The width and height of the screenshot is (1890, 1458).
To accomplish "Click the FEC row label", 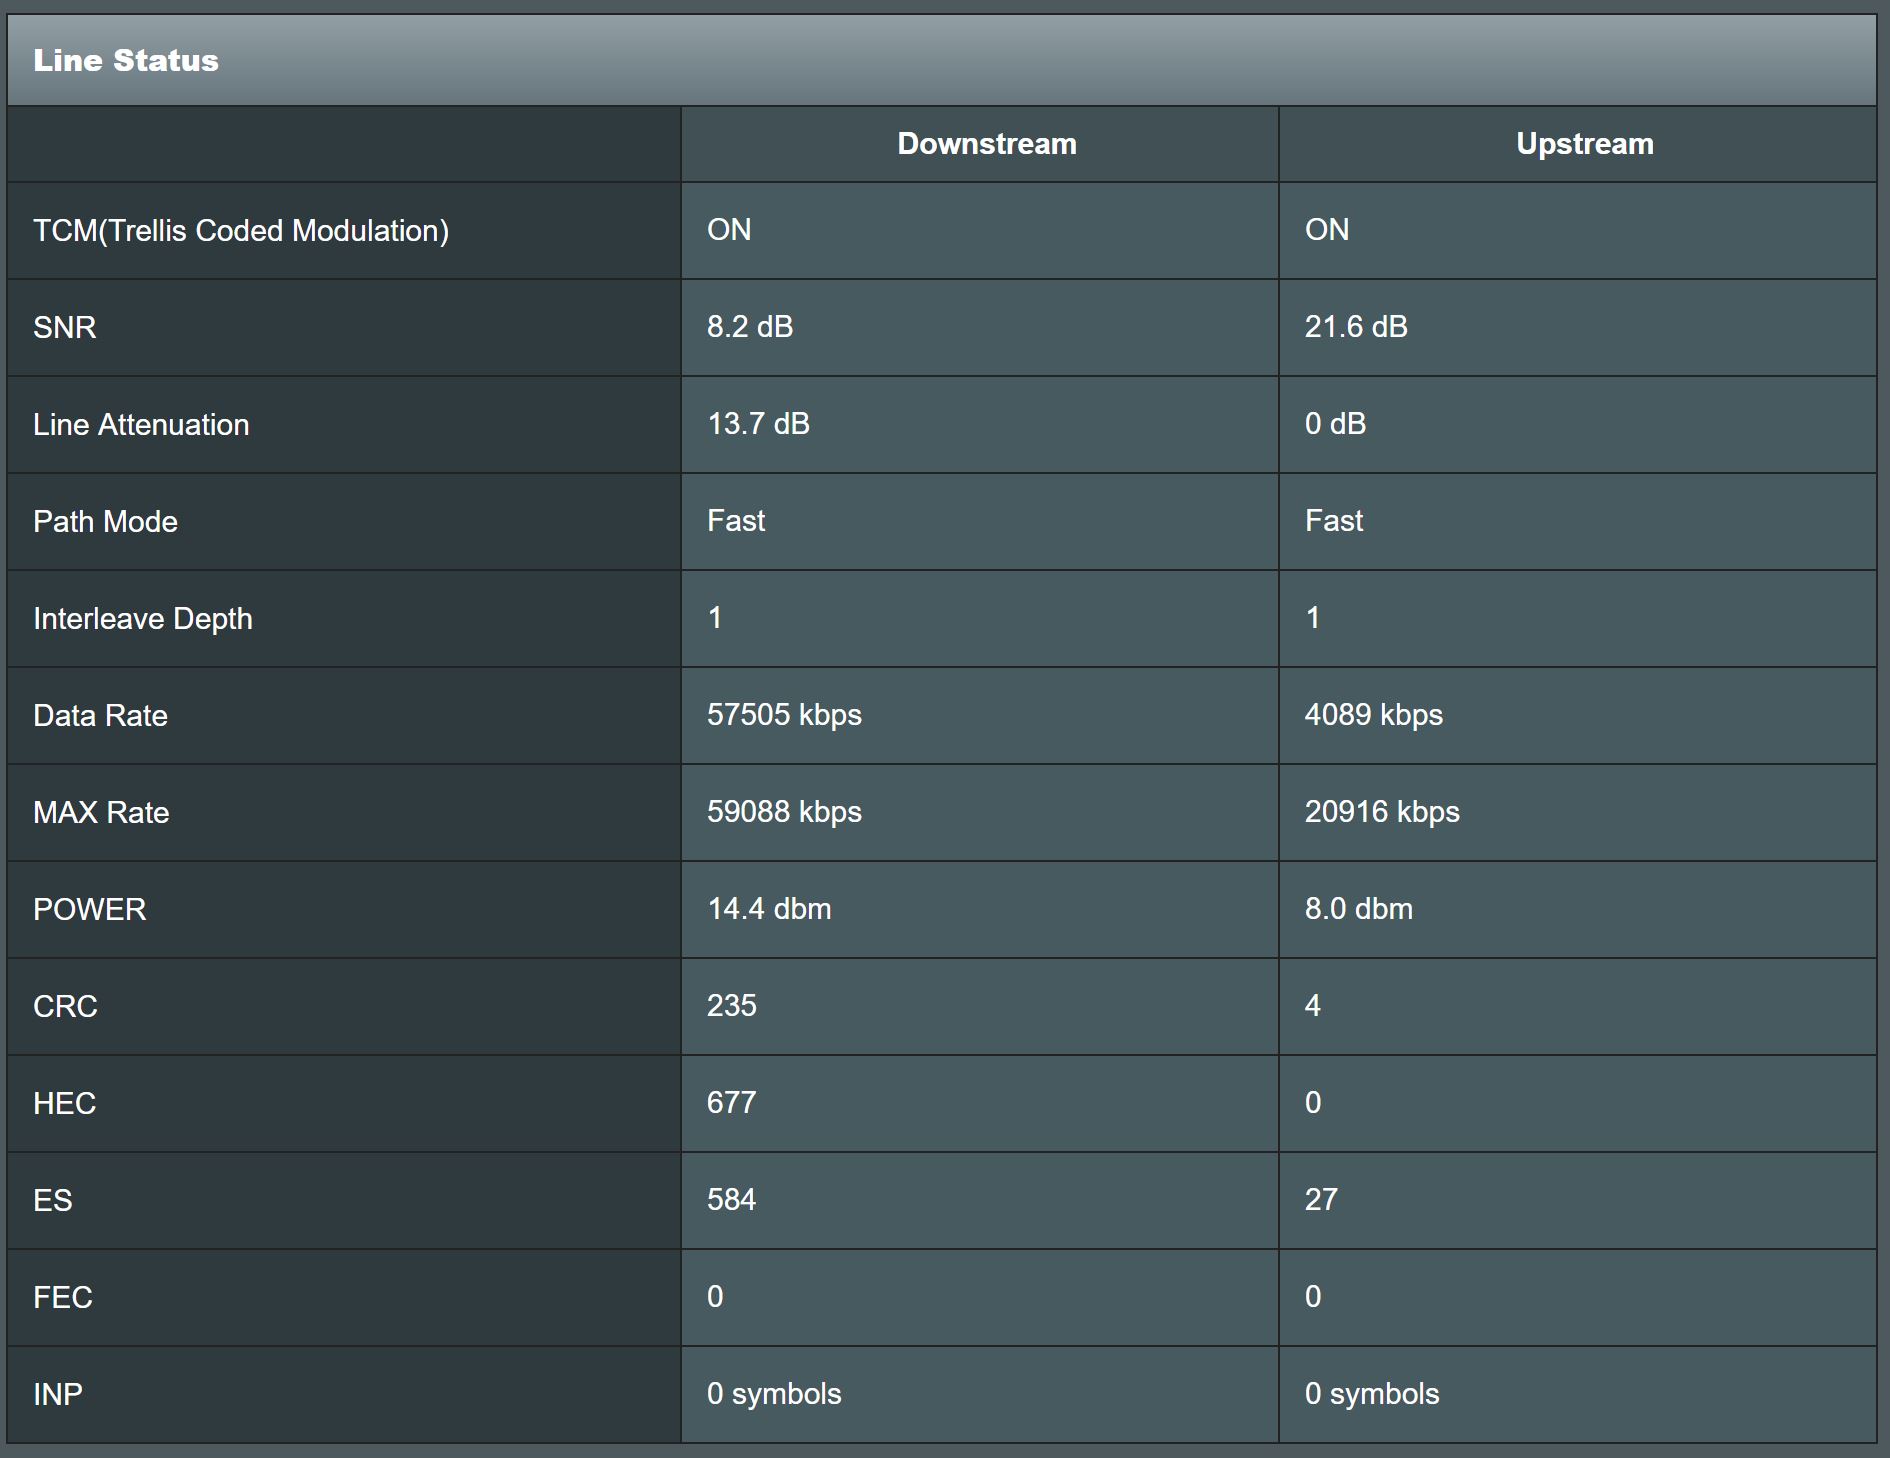I will [x=62, y=1298].
